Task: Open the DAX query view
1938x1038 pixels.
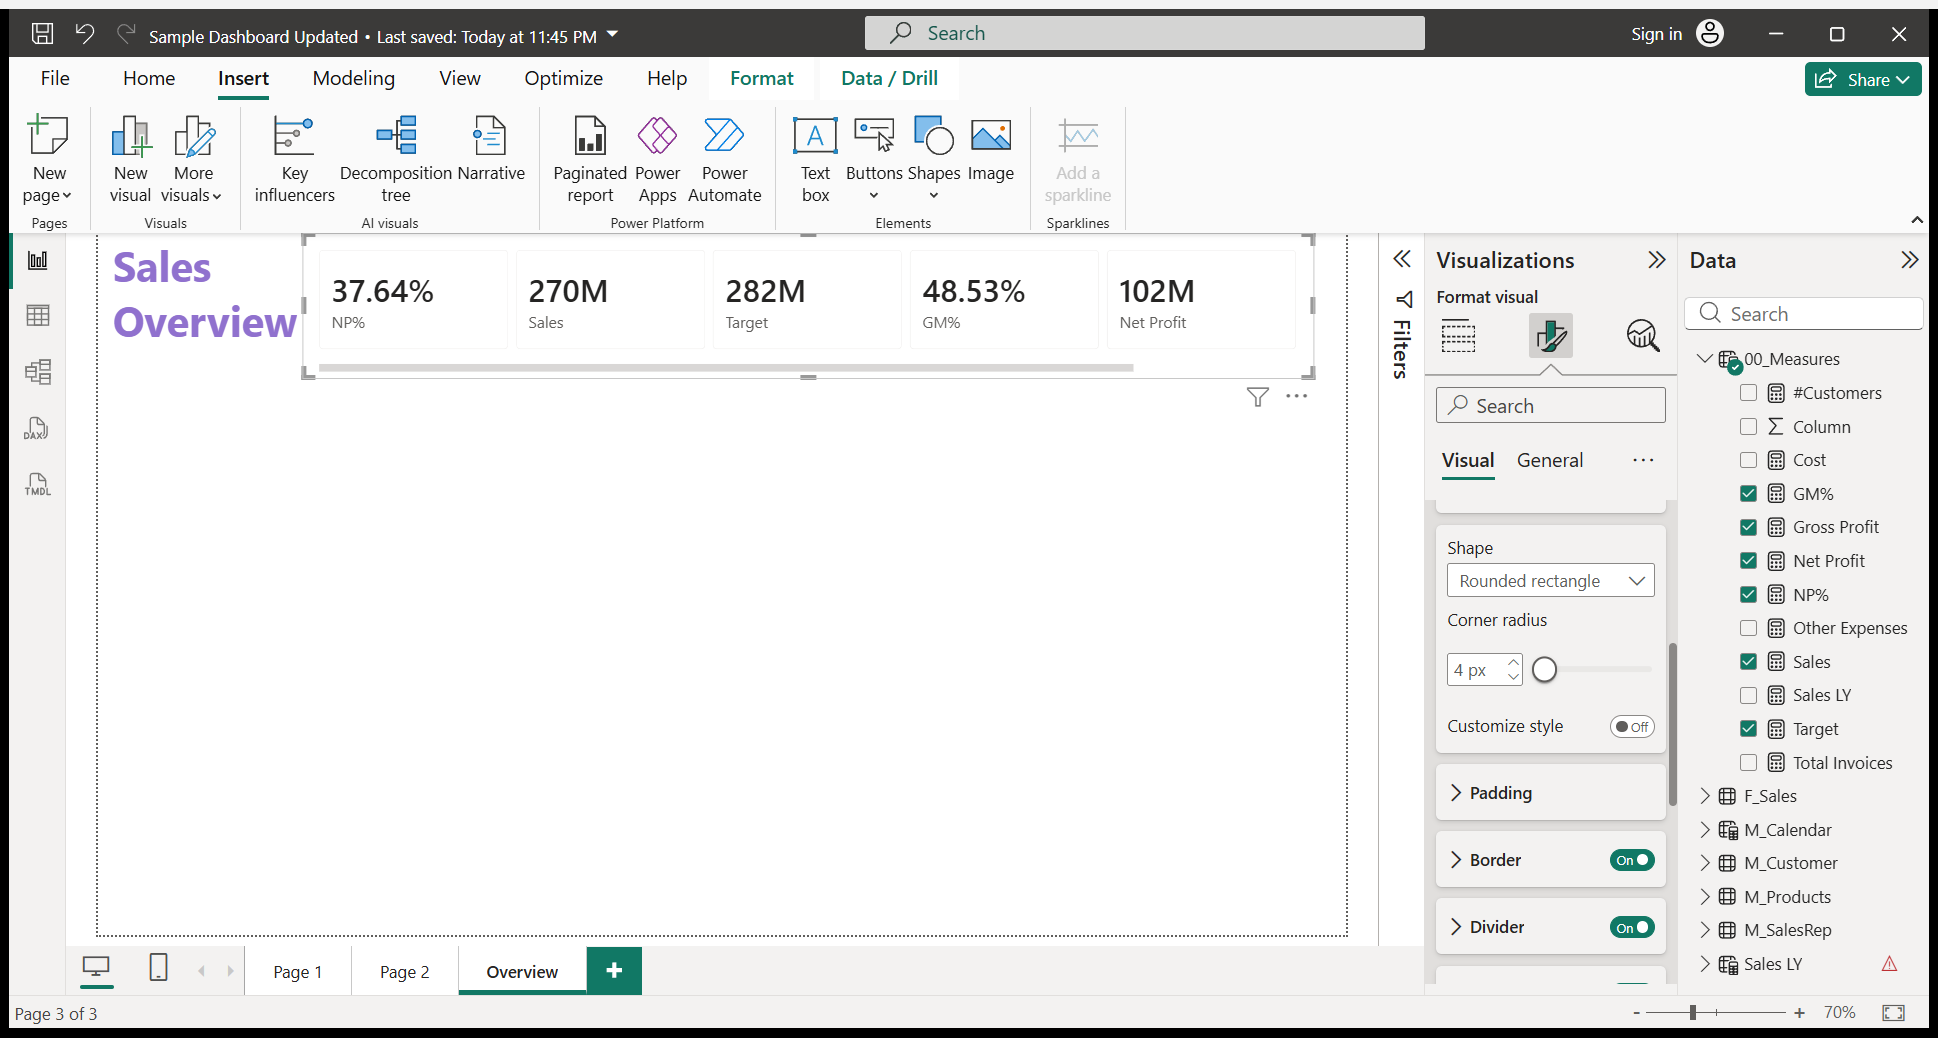Action: click(x=37, y=429)
